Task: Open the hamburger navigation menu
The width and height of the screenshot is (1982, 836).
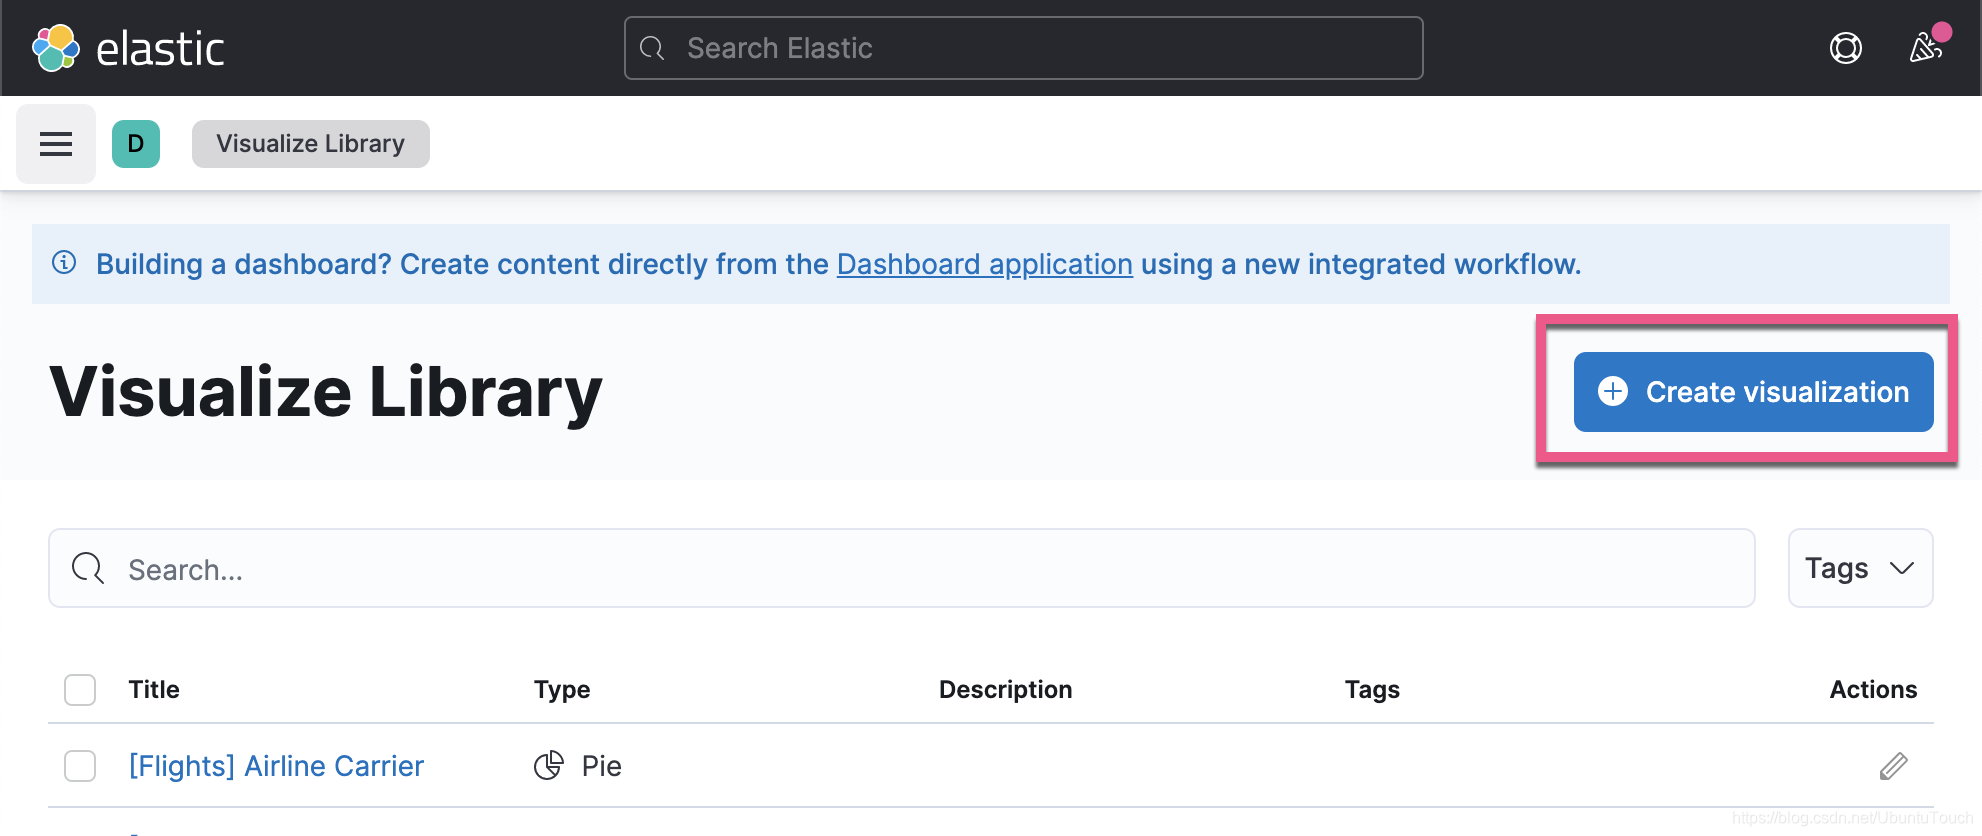Action: (x=56, y=144)
